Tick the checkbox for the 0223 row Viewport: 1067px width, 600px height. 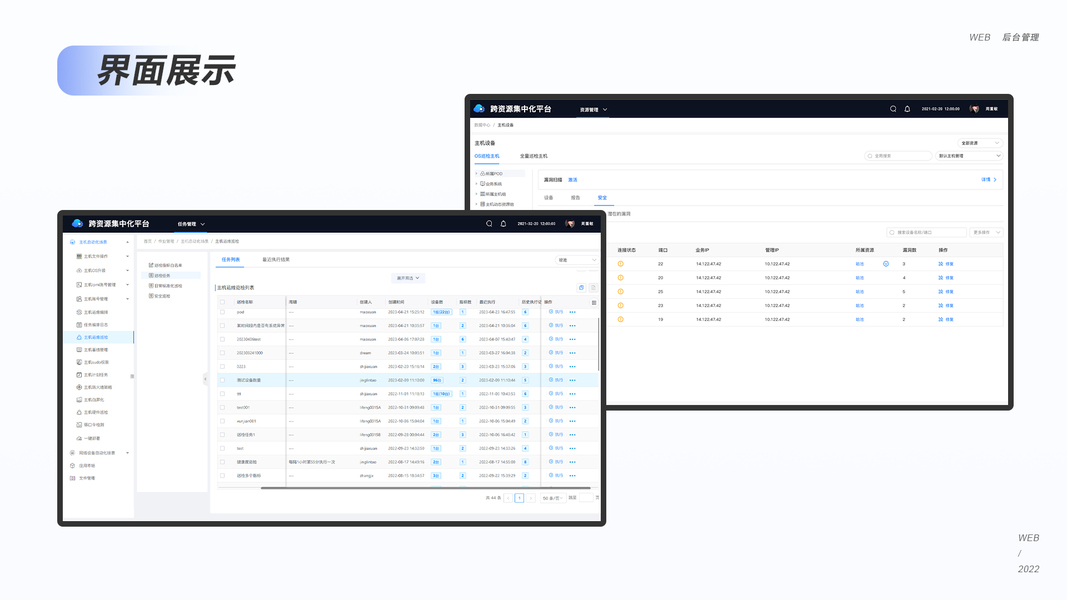tap(223, 367)
